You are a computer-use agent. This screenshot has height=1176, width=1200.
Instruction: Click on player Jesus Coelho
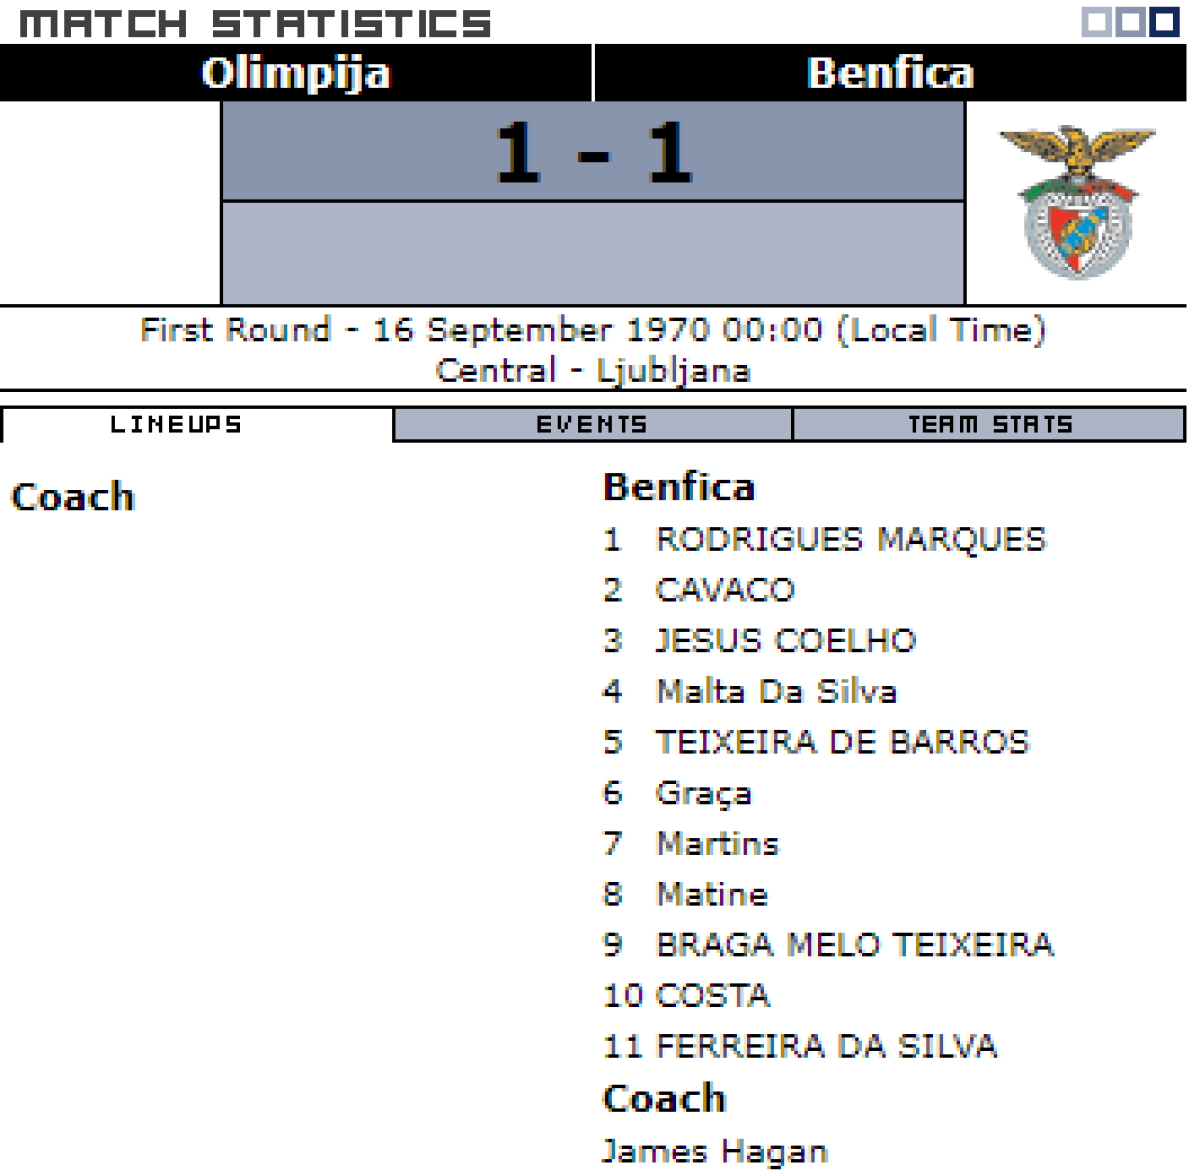click(786, 640)
